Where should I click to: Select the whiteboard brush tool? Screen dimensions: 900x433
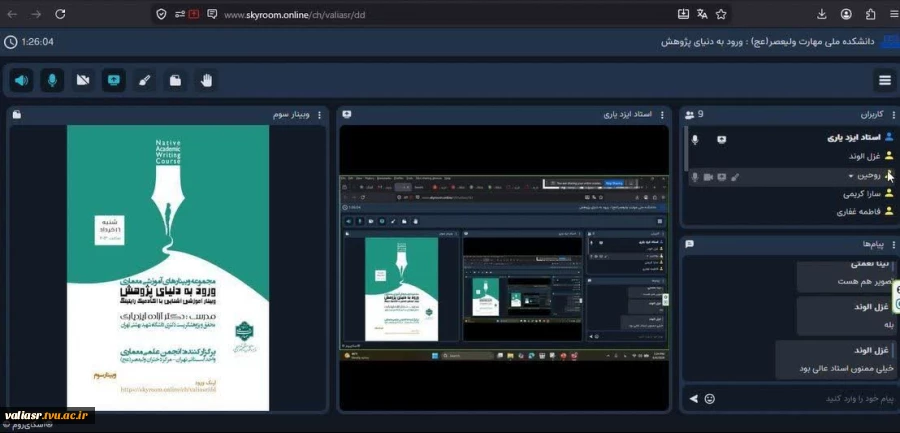(145, 80)
